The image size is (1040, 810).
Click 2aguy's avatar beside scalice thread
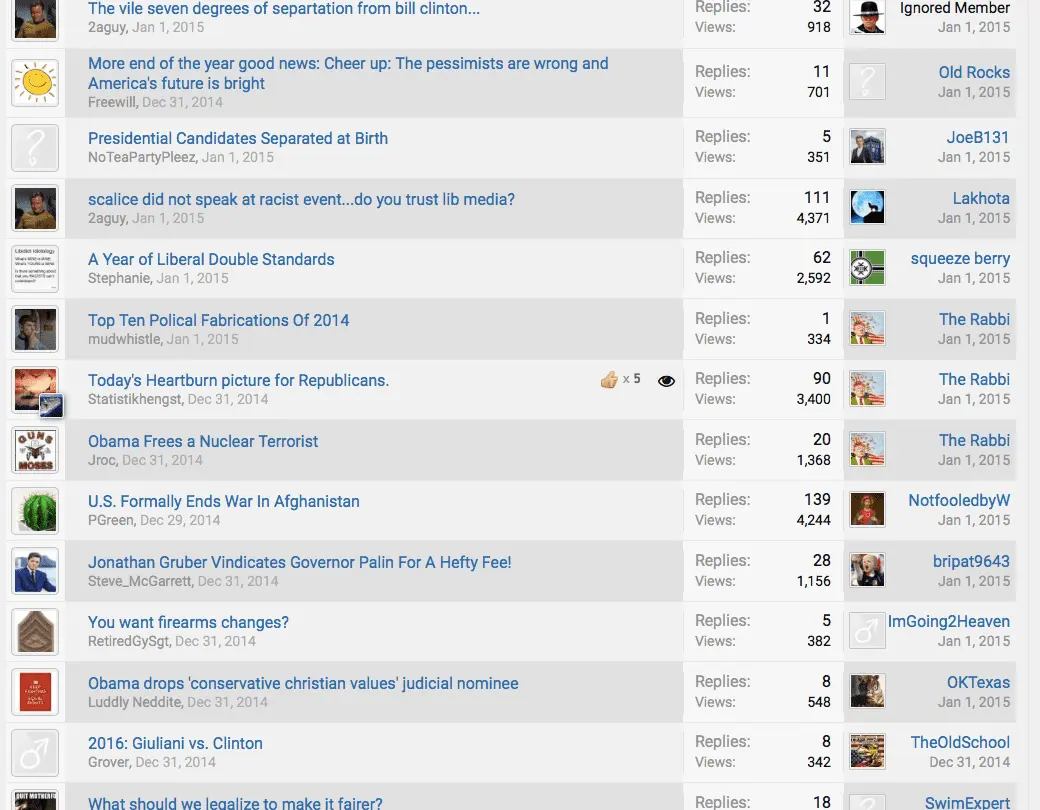[x=35, y=208]
